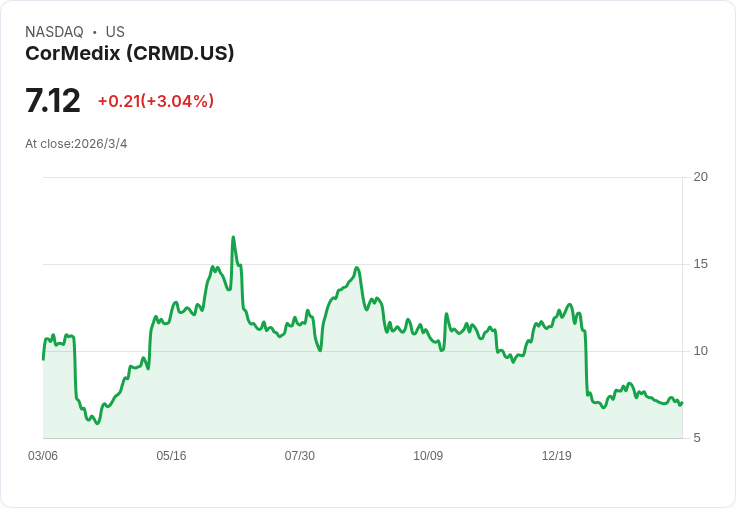The width and height of the screenshot is (736, 508).
Task: Select the US market label
Action: [x=115, y=32]
